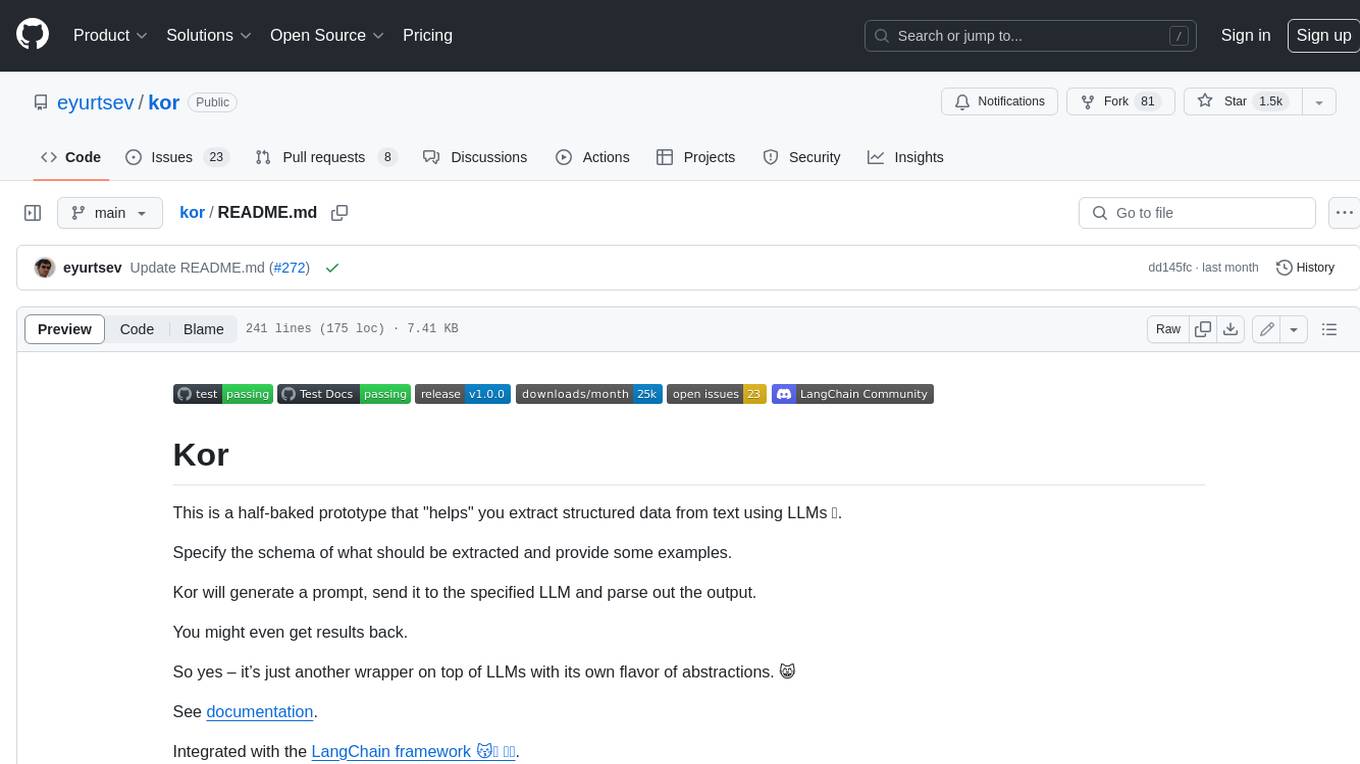The image size is (1360, 764).
Task: Expand the Open Source menu
Action: pyautogui.click(x=327, y=35)
